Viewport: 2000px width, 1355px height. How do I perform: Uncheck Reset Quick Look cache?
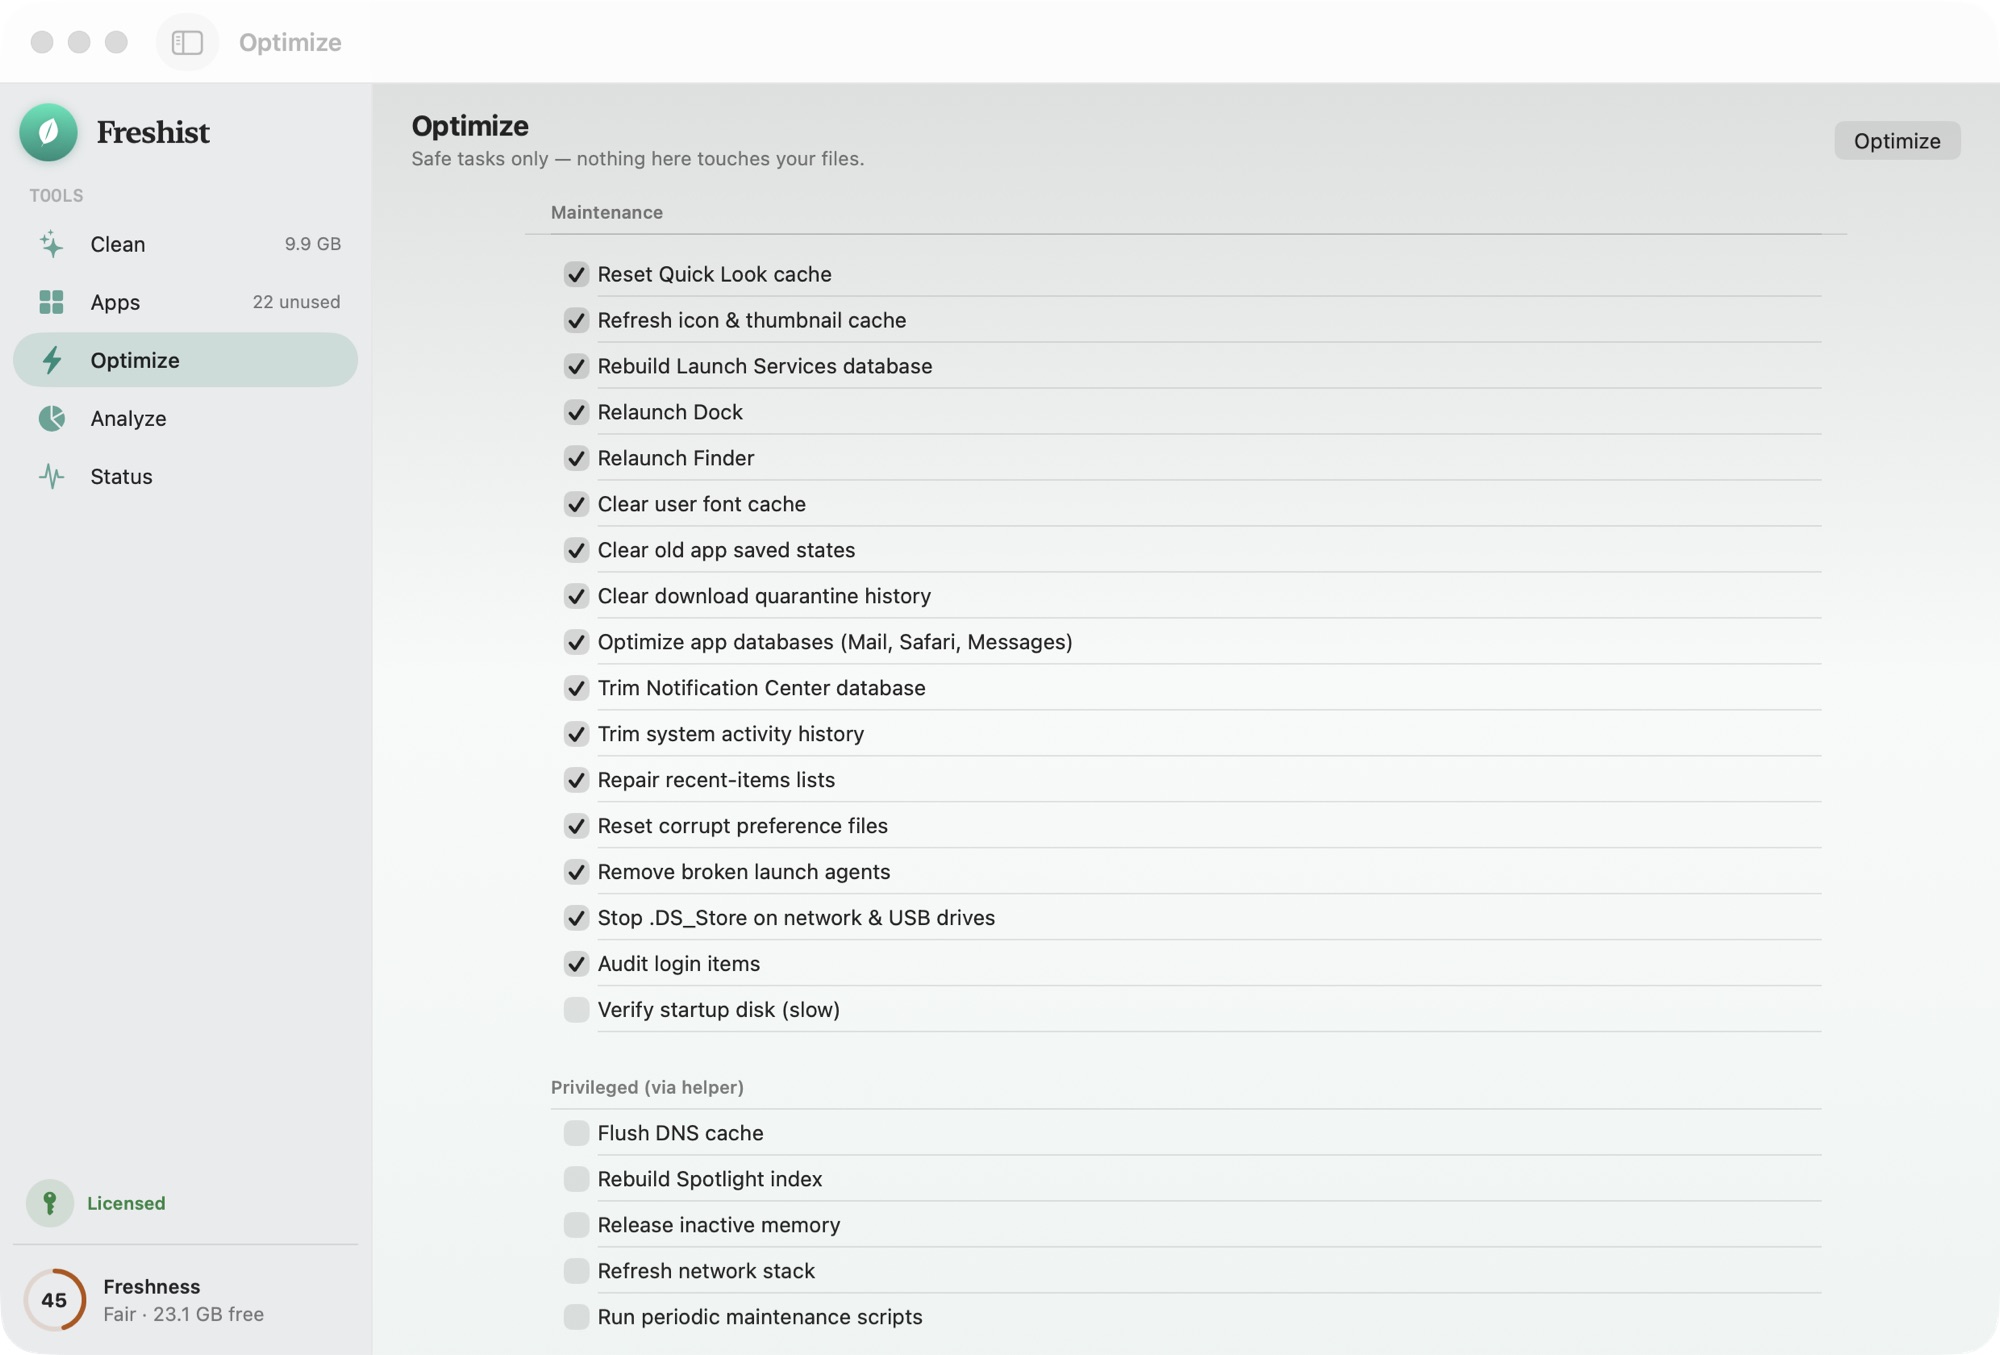(x=576, y=274)
